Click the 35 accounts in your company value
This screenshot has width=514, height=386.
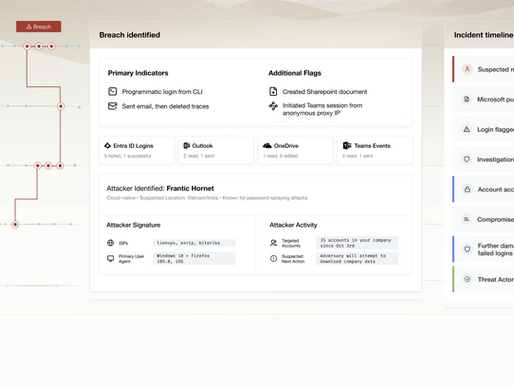[357, 243]
